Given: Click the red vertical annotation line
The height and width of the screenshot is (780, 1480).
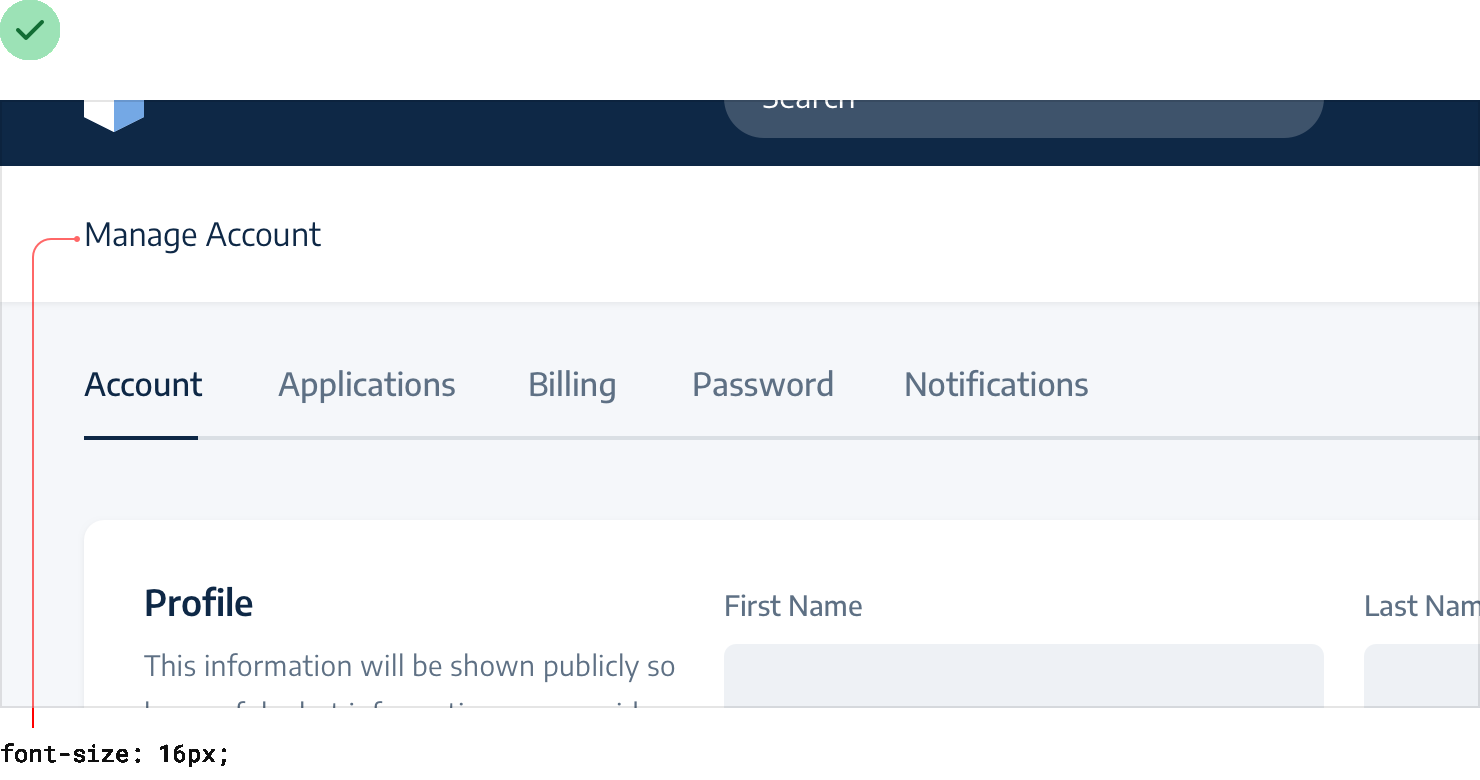Looking at the screenshot, I should click(x=33, y=480).
